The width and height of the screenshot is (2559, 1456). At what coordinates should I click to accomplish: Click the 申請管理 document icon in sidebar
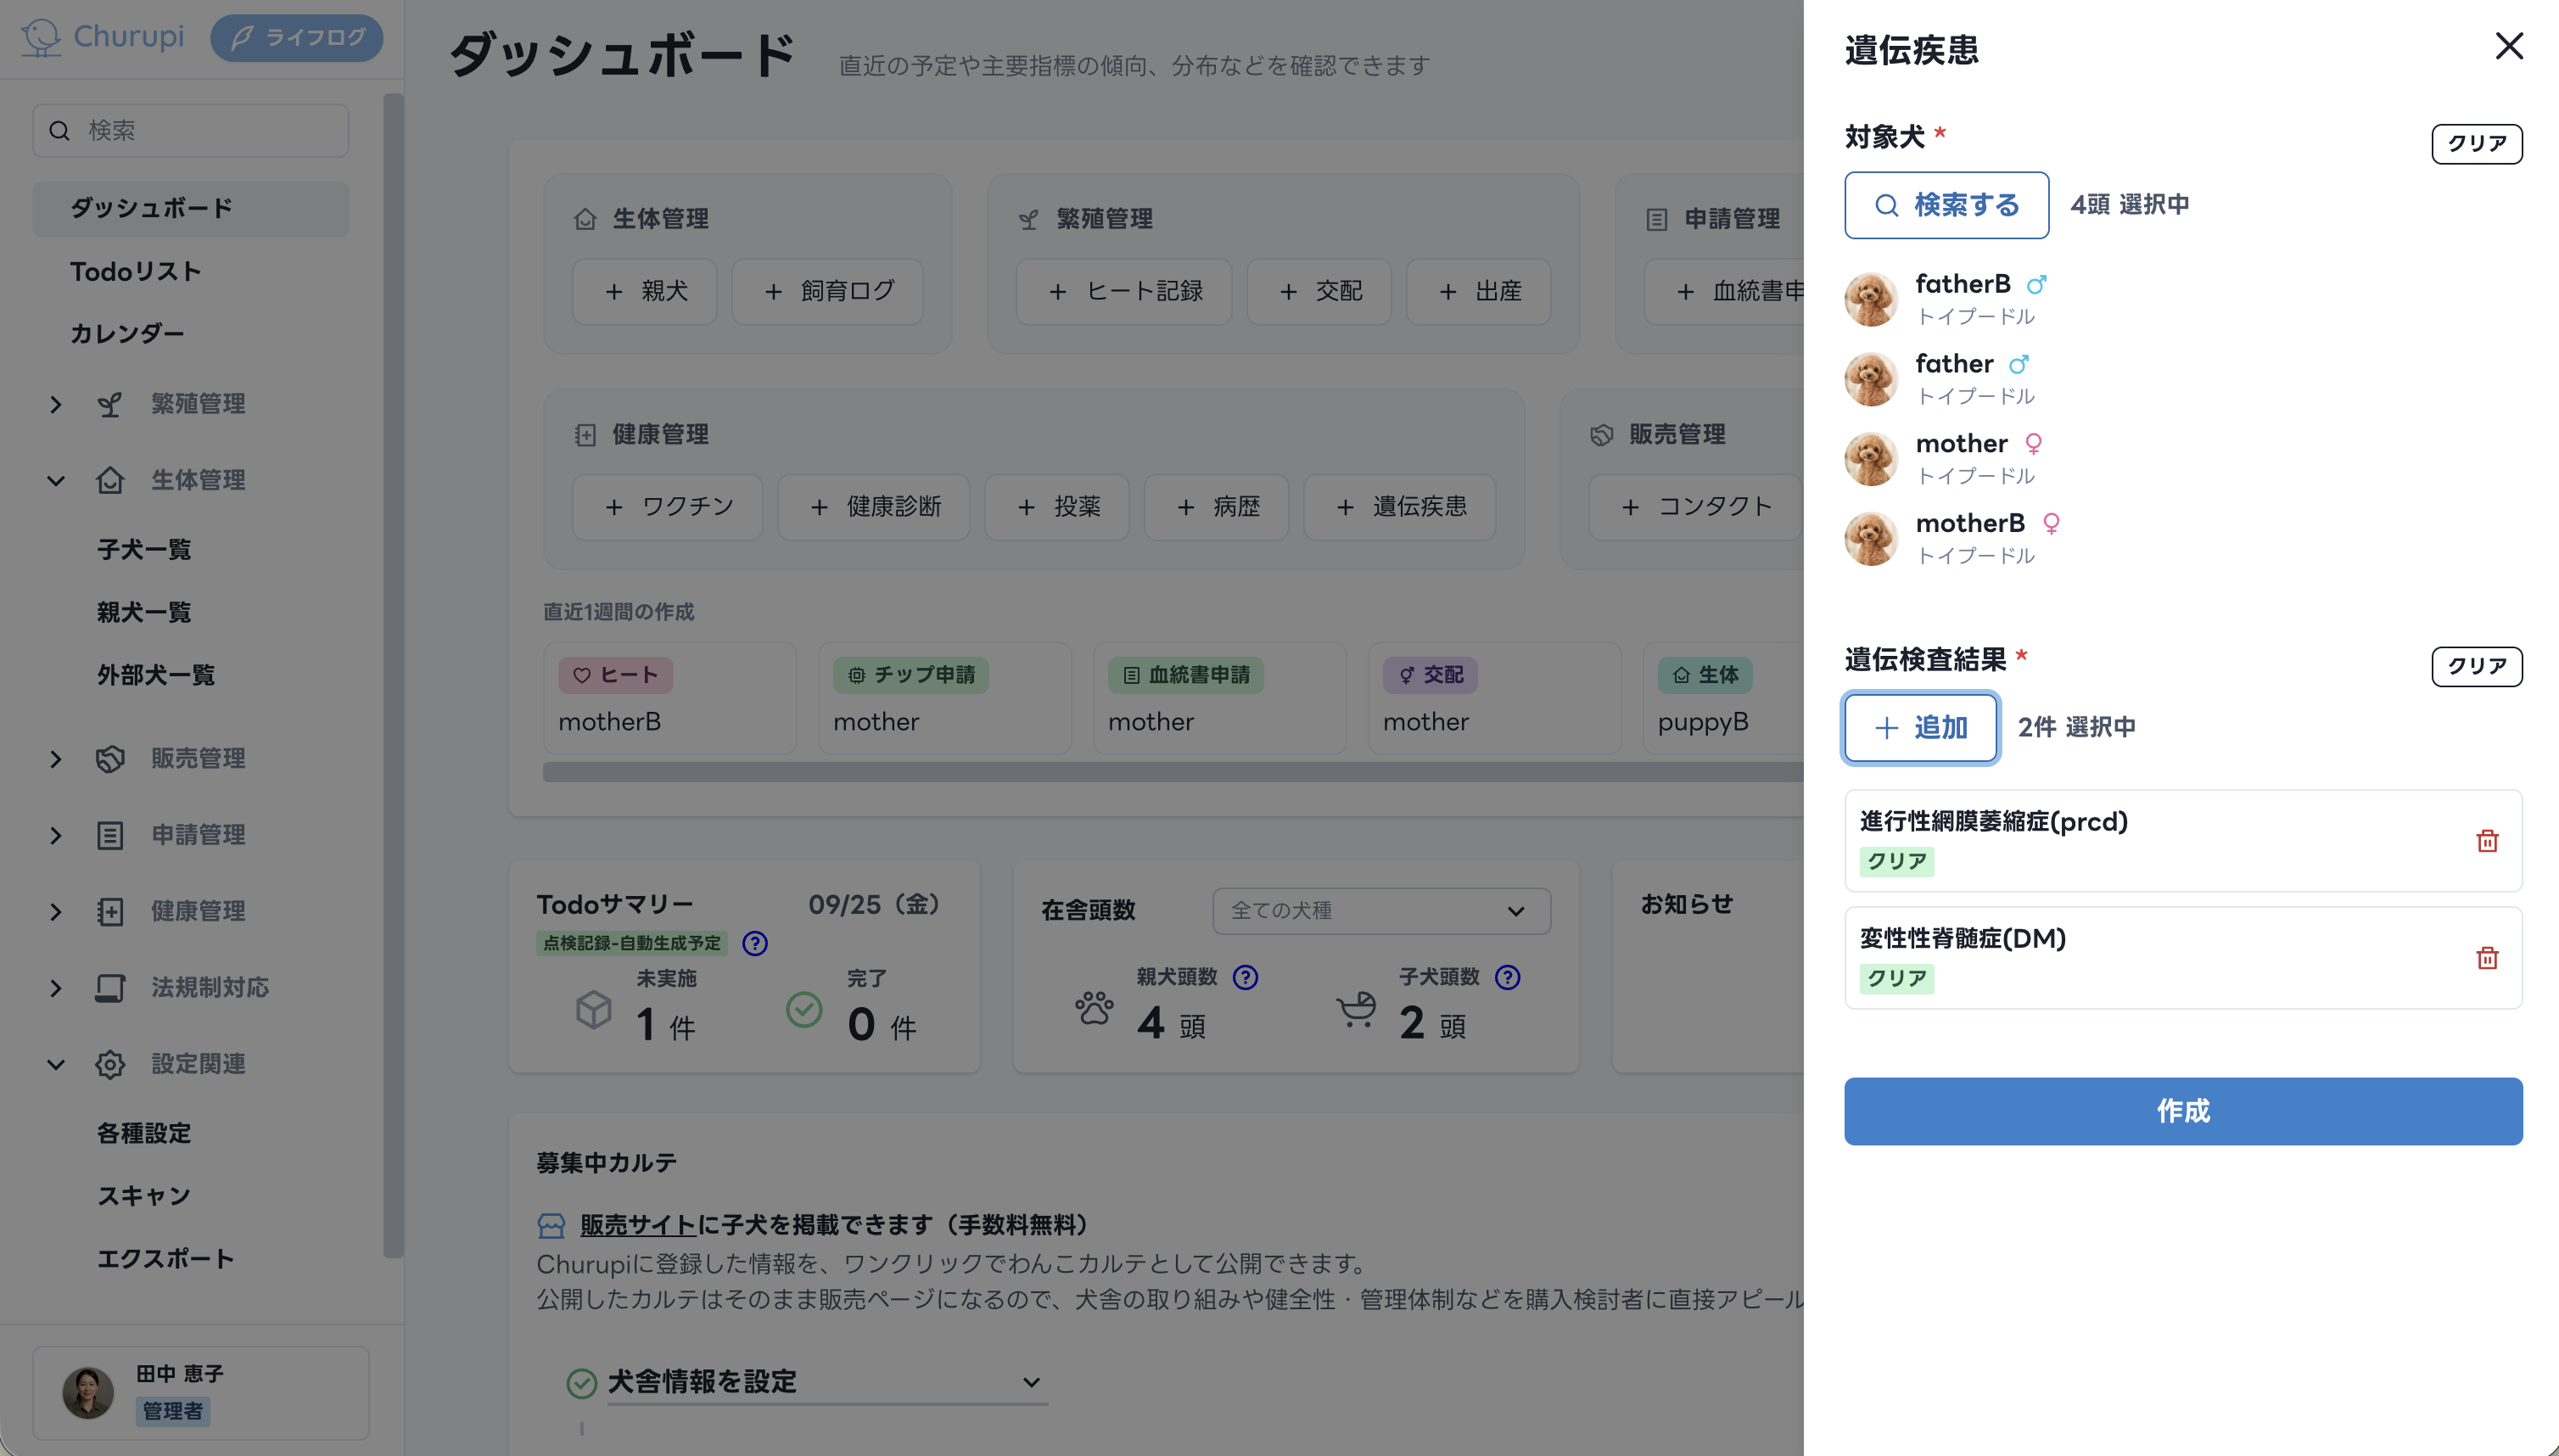tap(110, 835)
